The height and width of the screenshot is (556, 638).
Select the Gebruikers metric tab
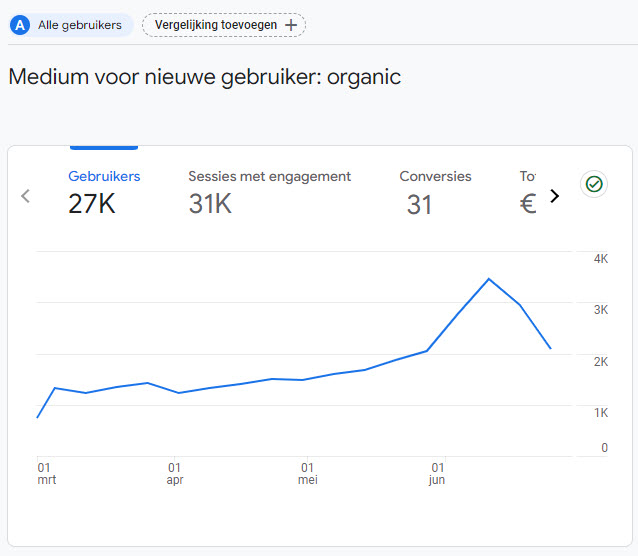(104, 191)
